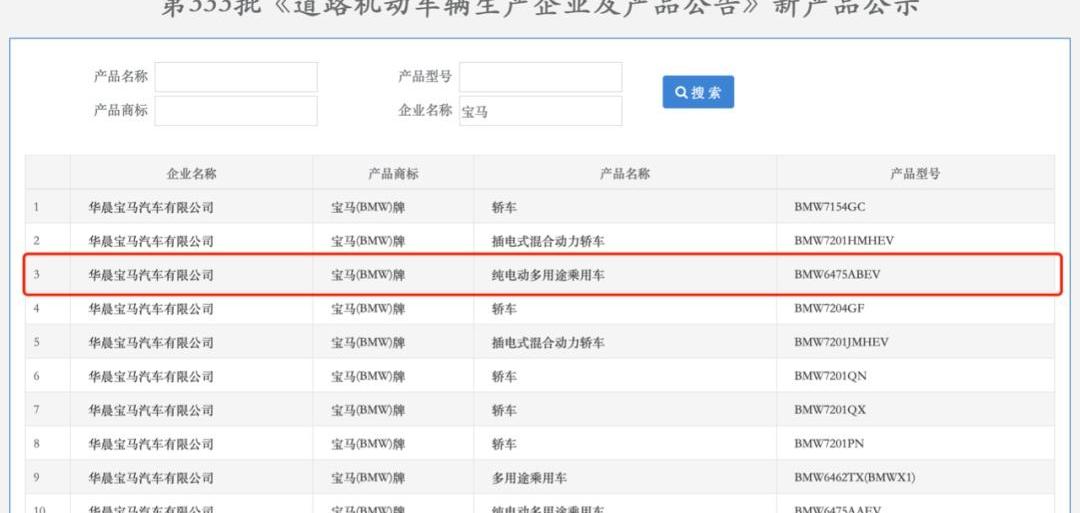The image size is (1080, 513).
Task: Select model cell BMW7201QN
Action: [x=830, y=376]
